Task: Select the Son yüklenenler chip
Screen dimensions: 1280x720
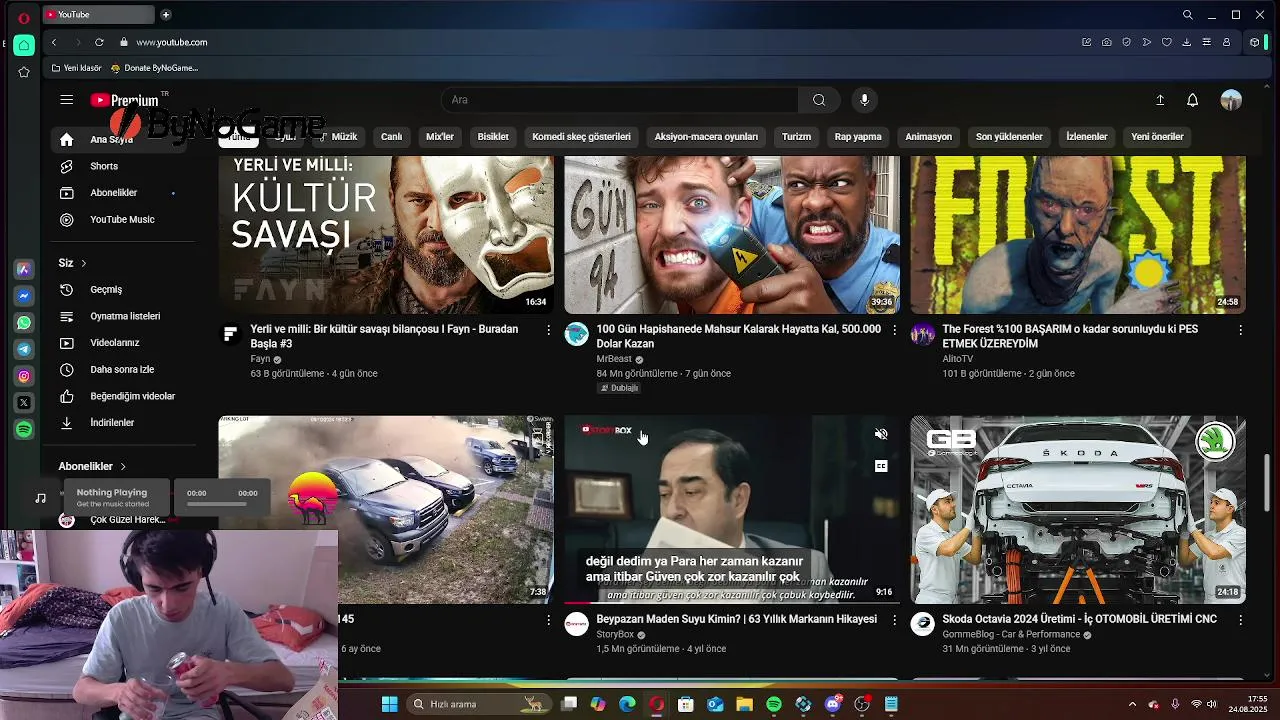Action: (1009, 137)
